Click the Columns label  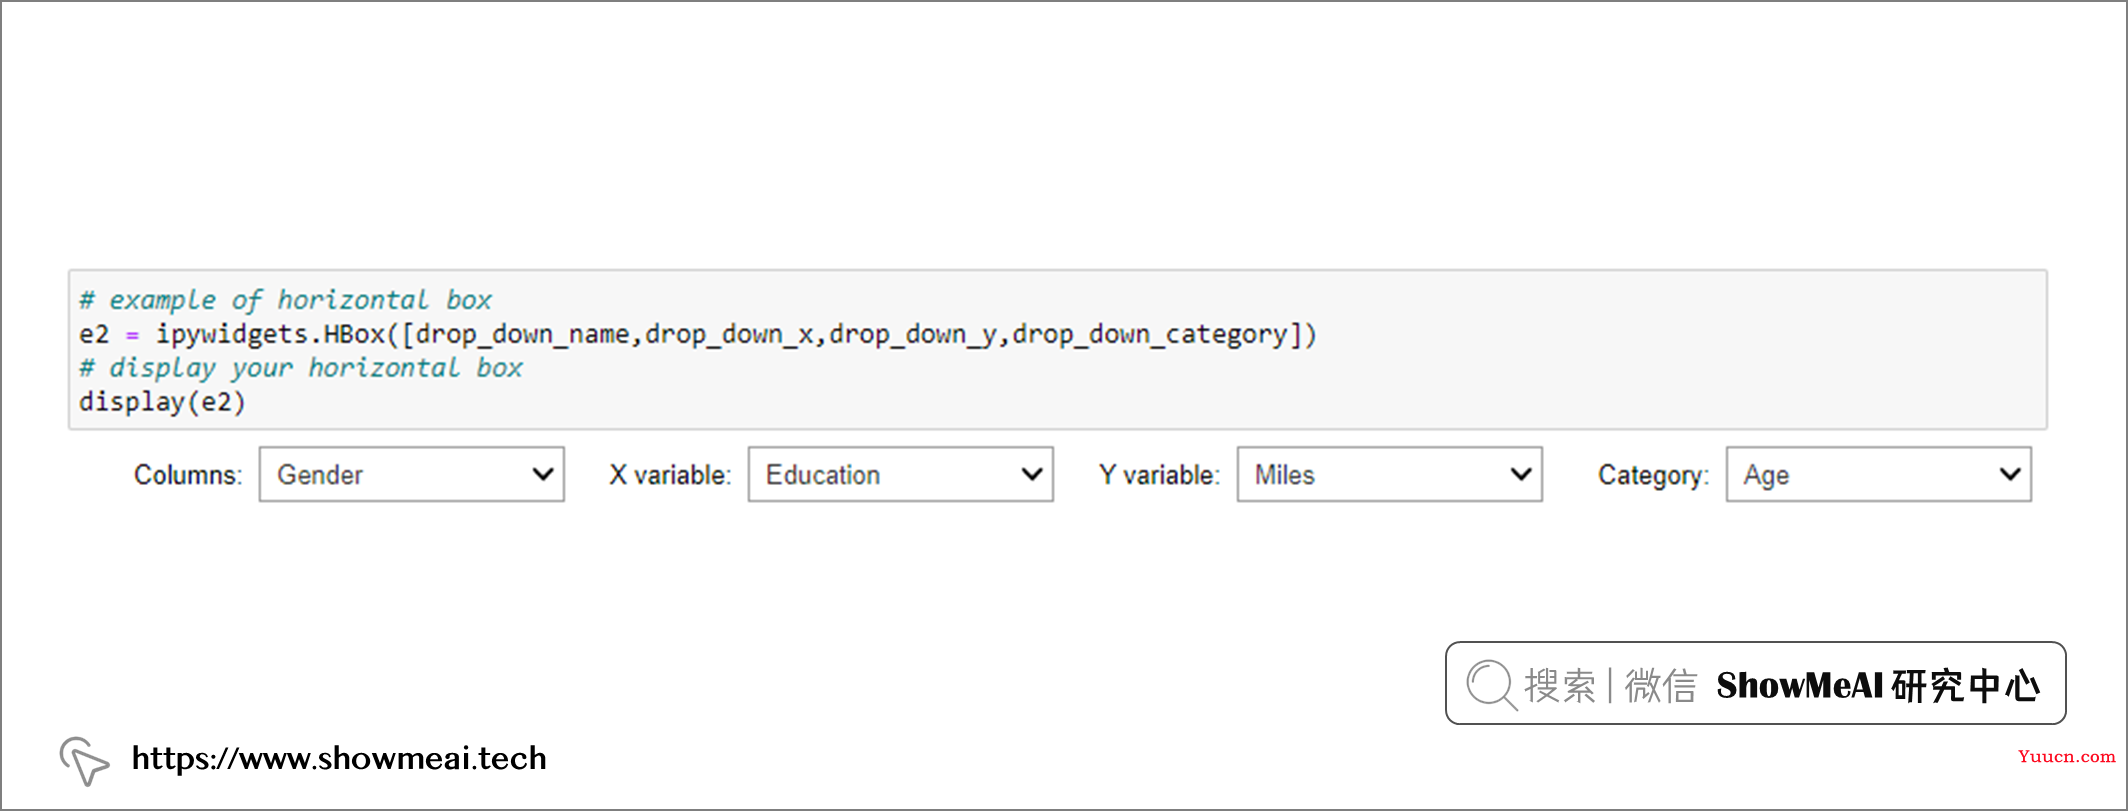pyautogui.click(x=188, y=475)
